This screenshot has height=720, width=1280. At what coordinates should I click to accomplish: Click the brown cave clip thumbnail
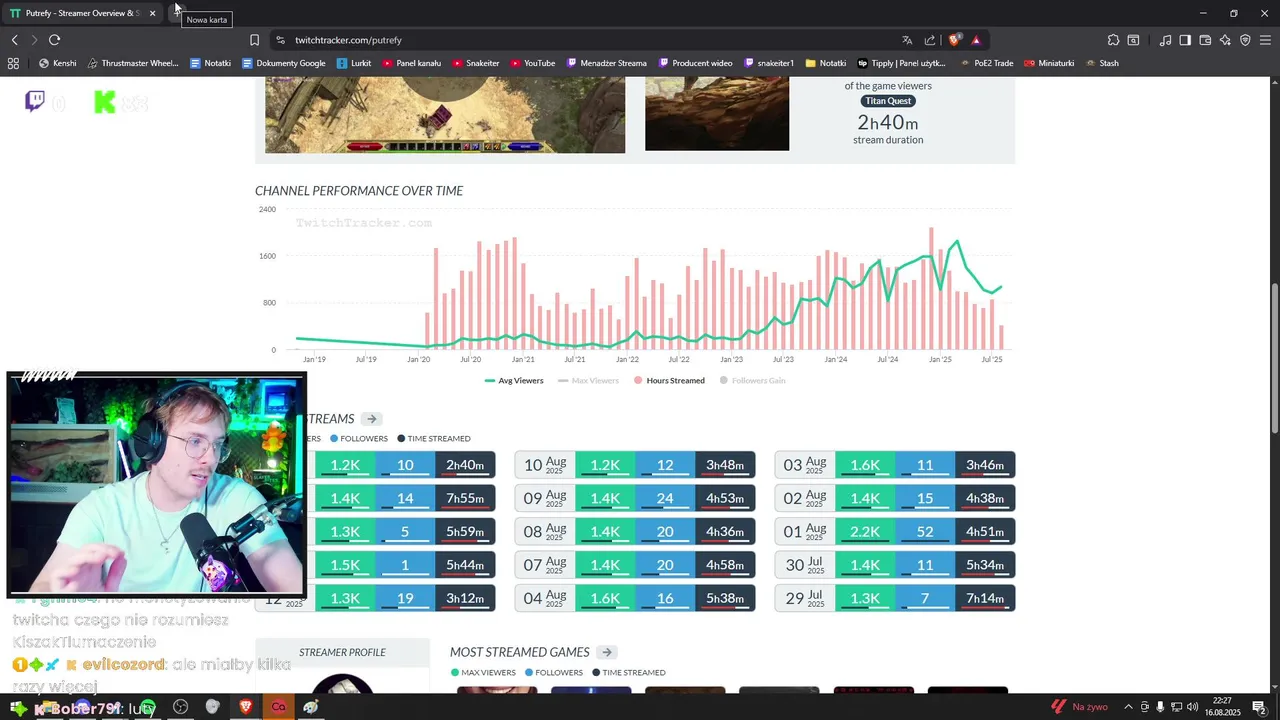pyautogui.click(x=717, y=114)
